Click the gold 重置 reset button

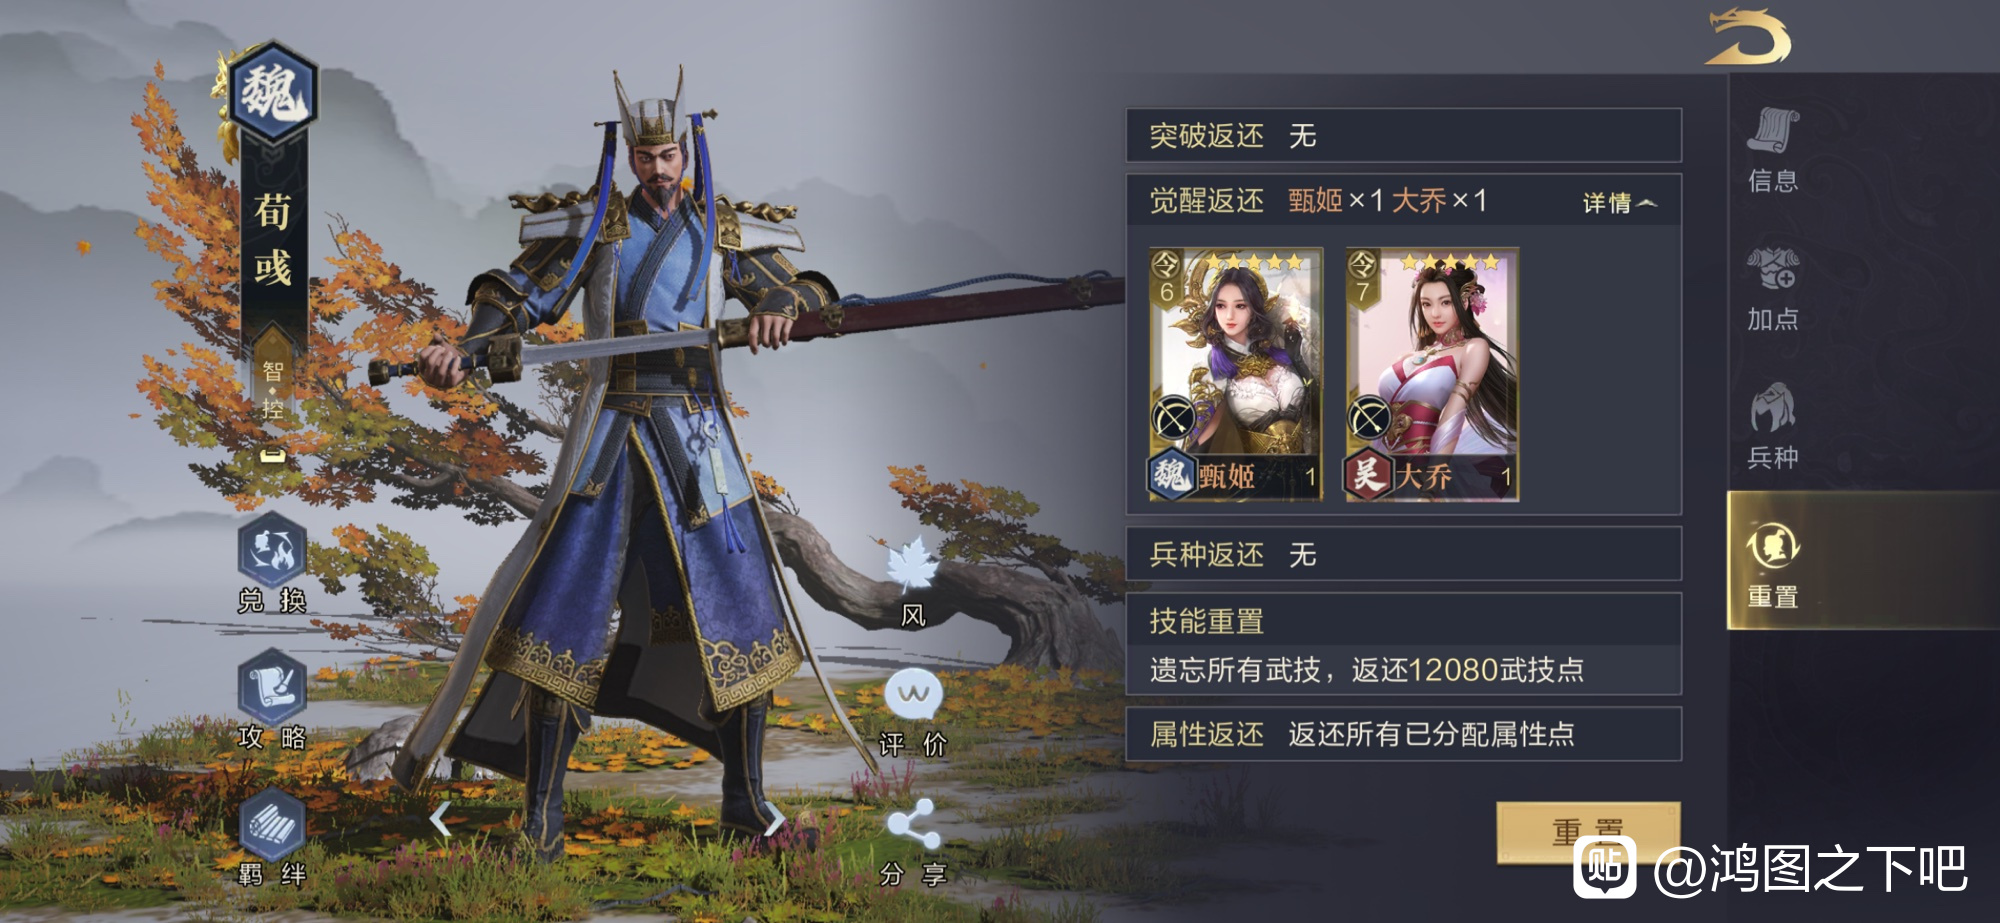(1588, 832)
